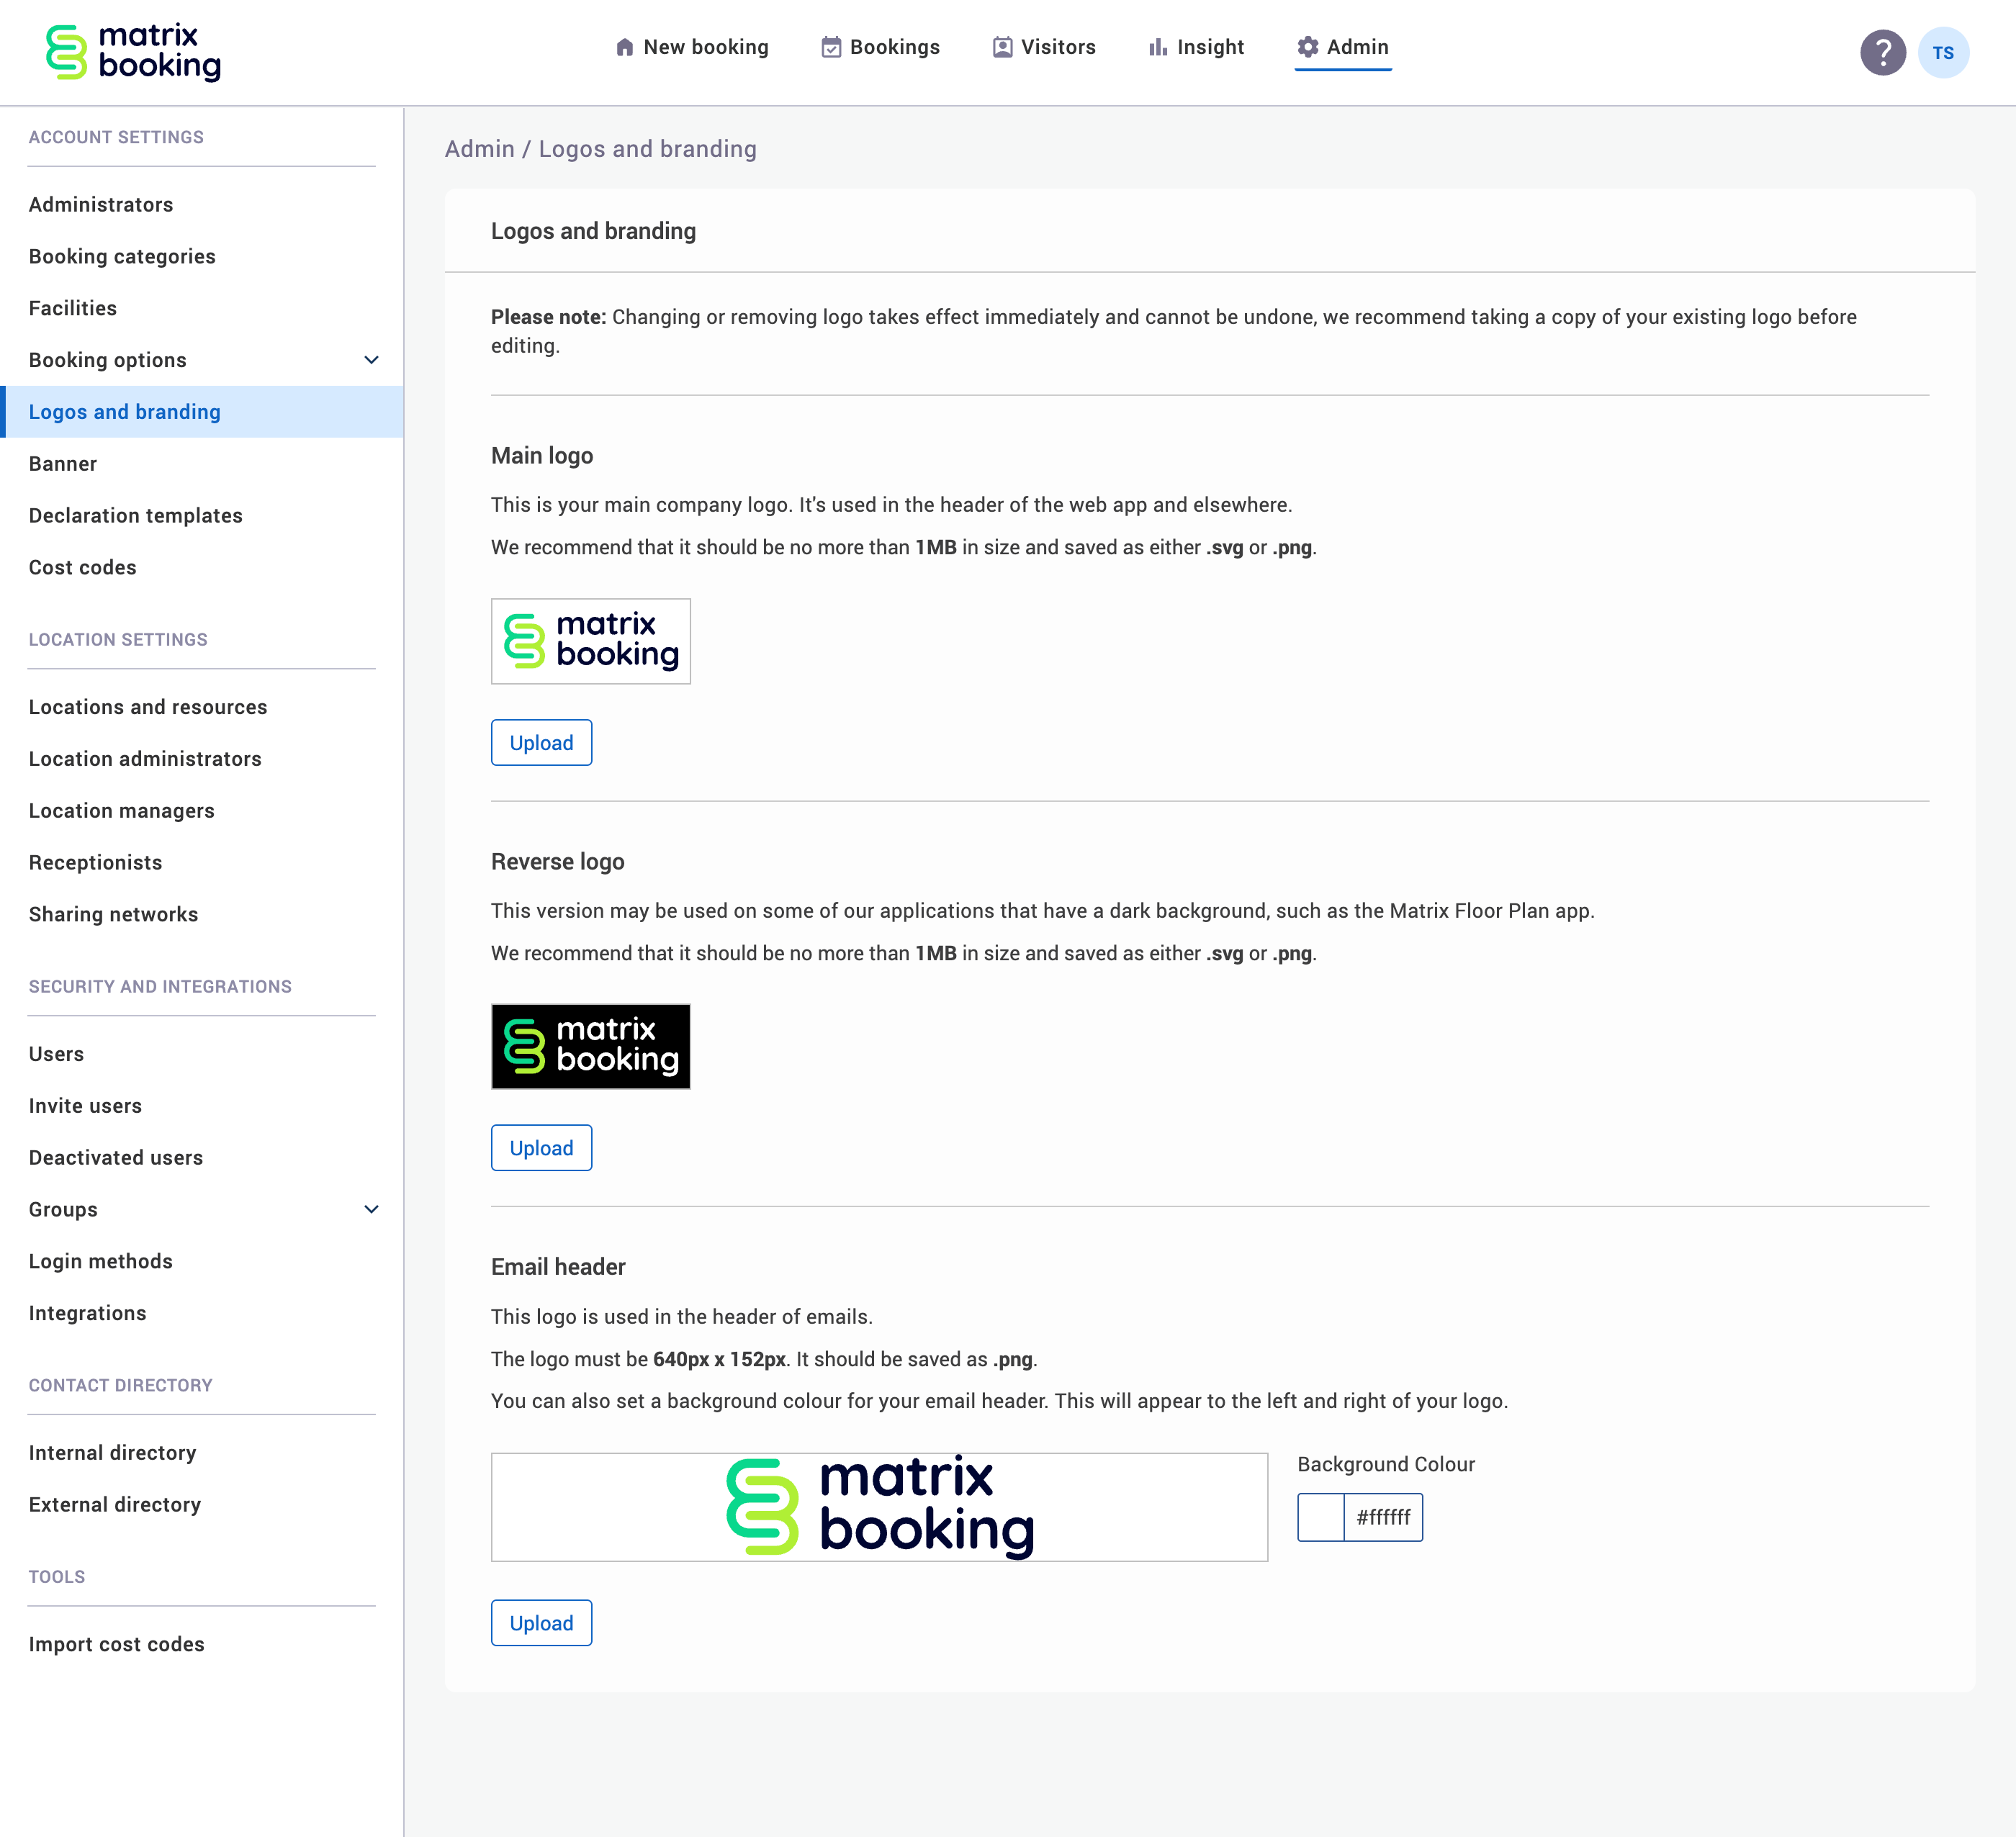Click the Admin gear icon

[1307, 47]
